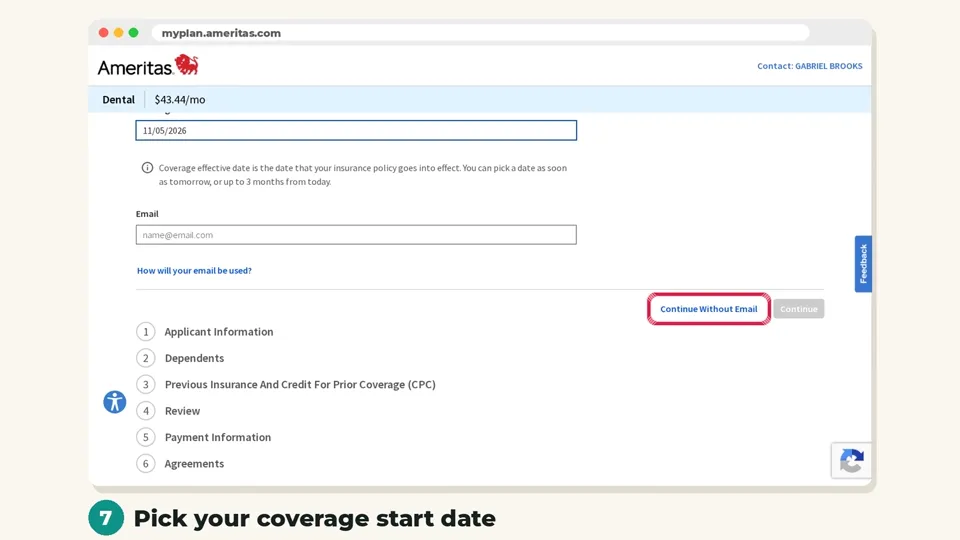Click the myplan.ameritas.com address bar
Screen dimensions: 960x540
click(x=481, y=33)
